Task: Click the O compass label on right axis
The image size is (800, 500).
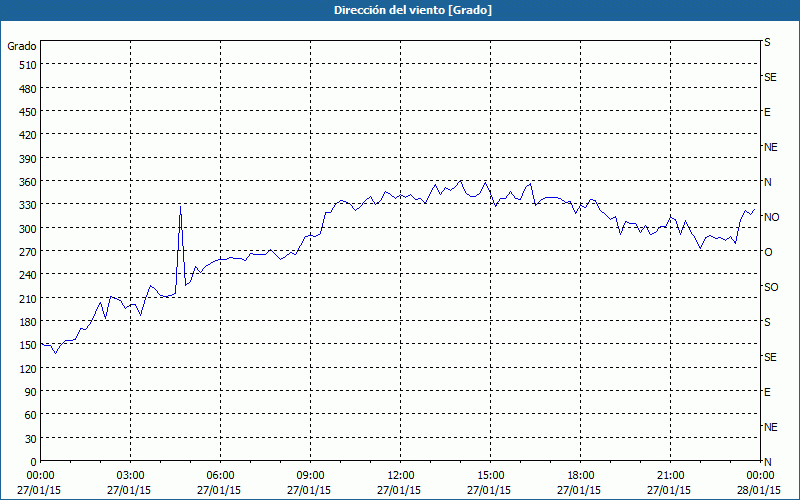Action: click(x=768, y=252)
